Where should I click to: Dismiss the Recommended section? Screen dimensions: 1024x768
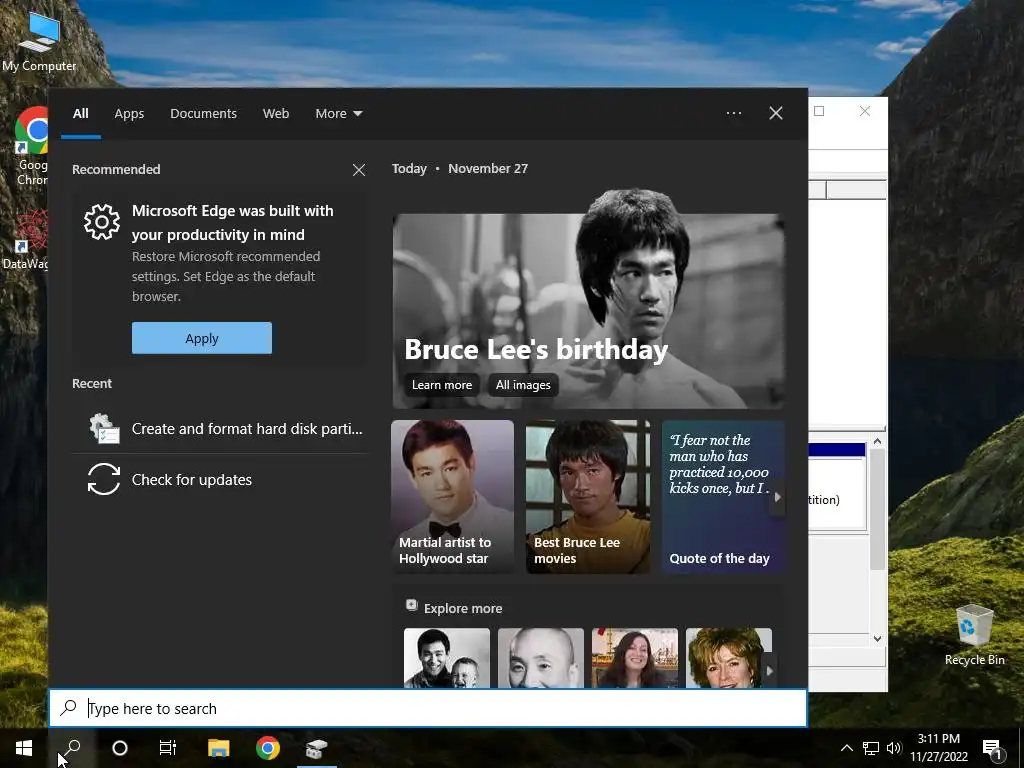pyautogui.click(x=359, y=170)
